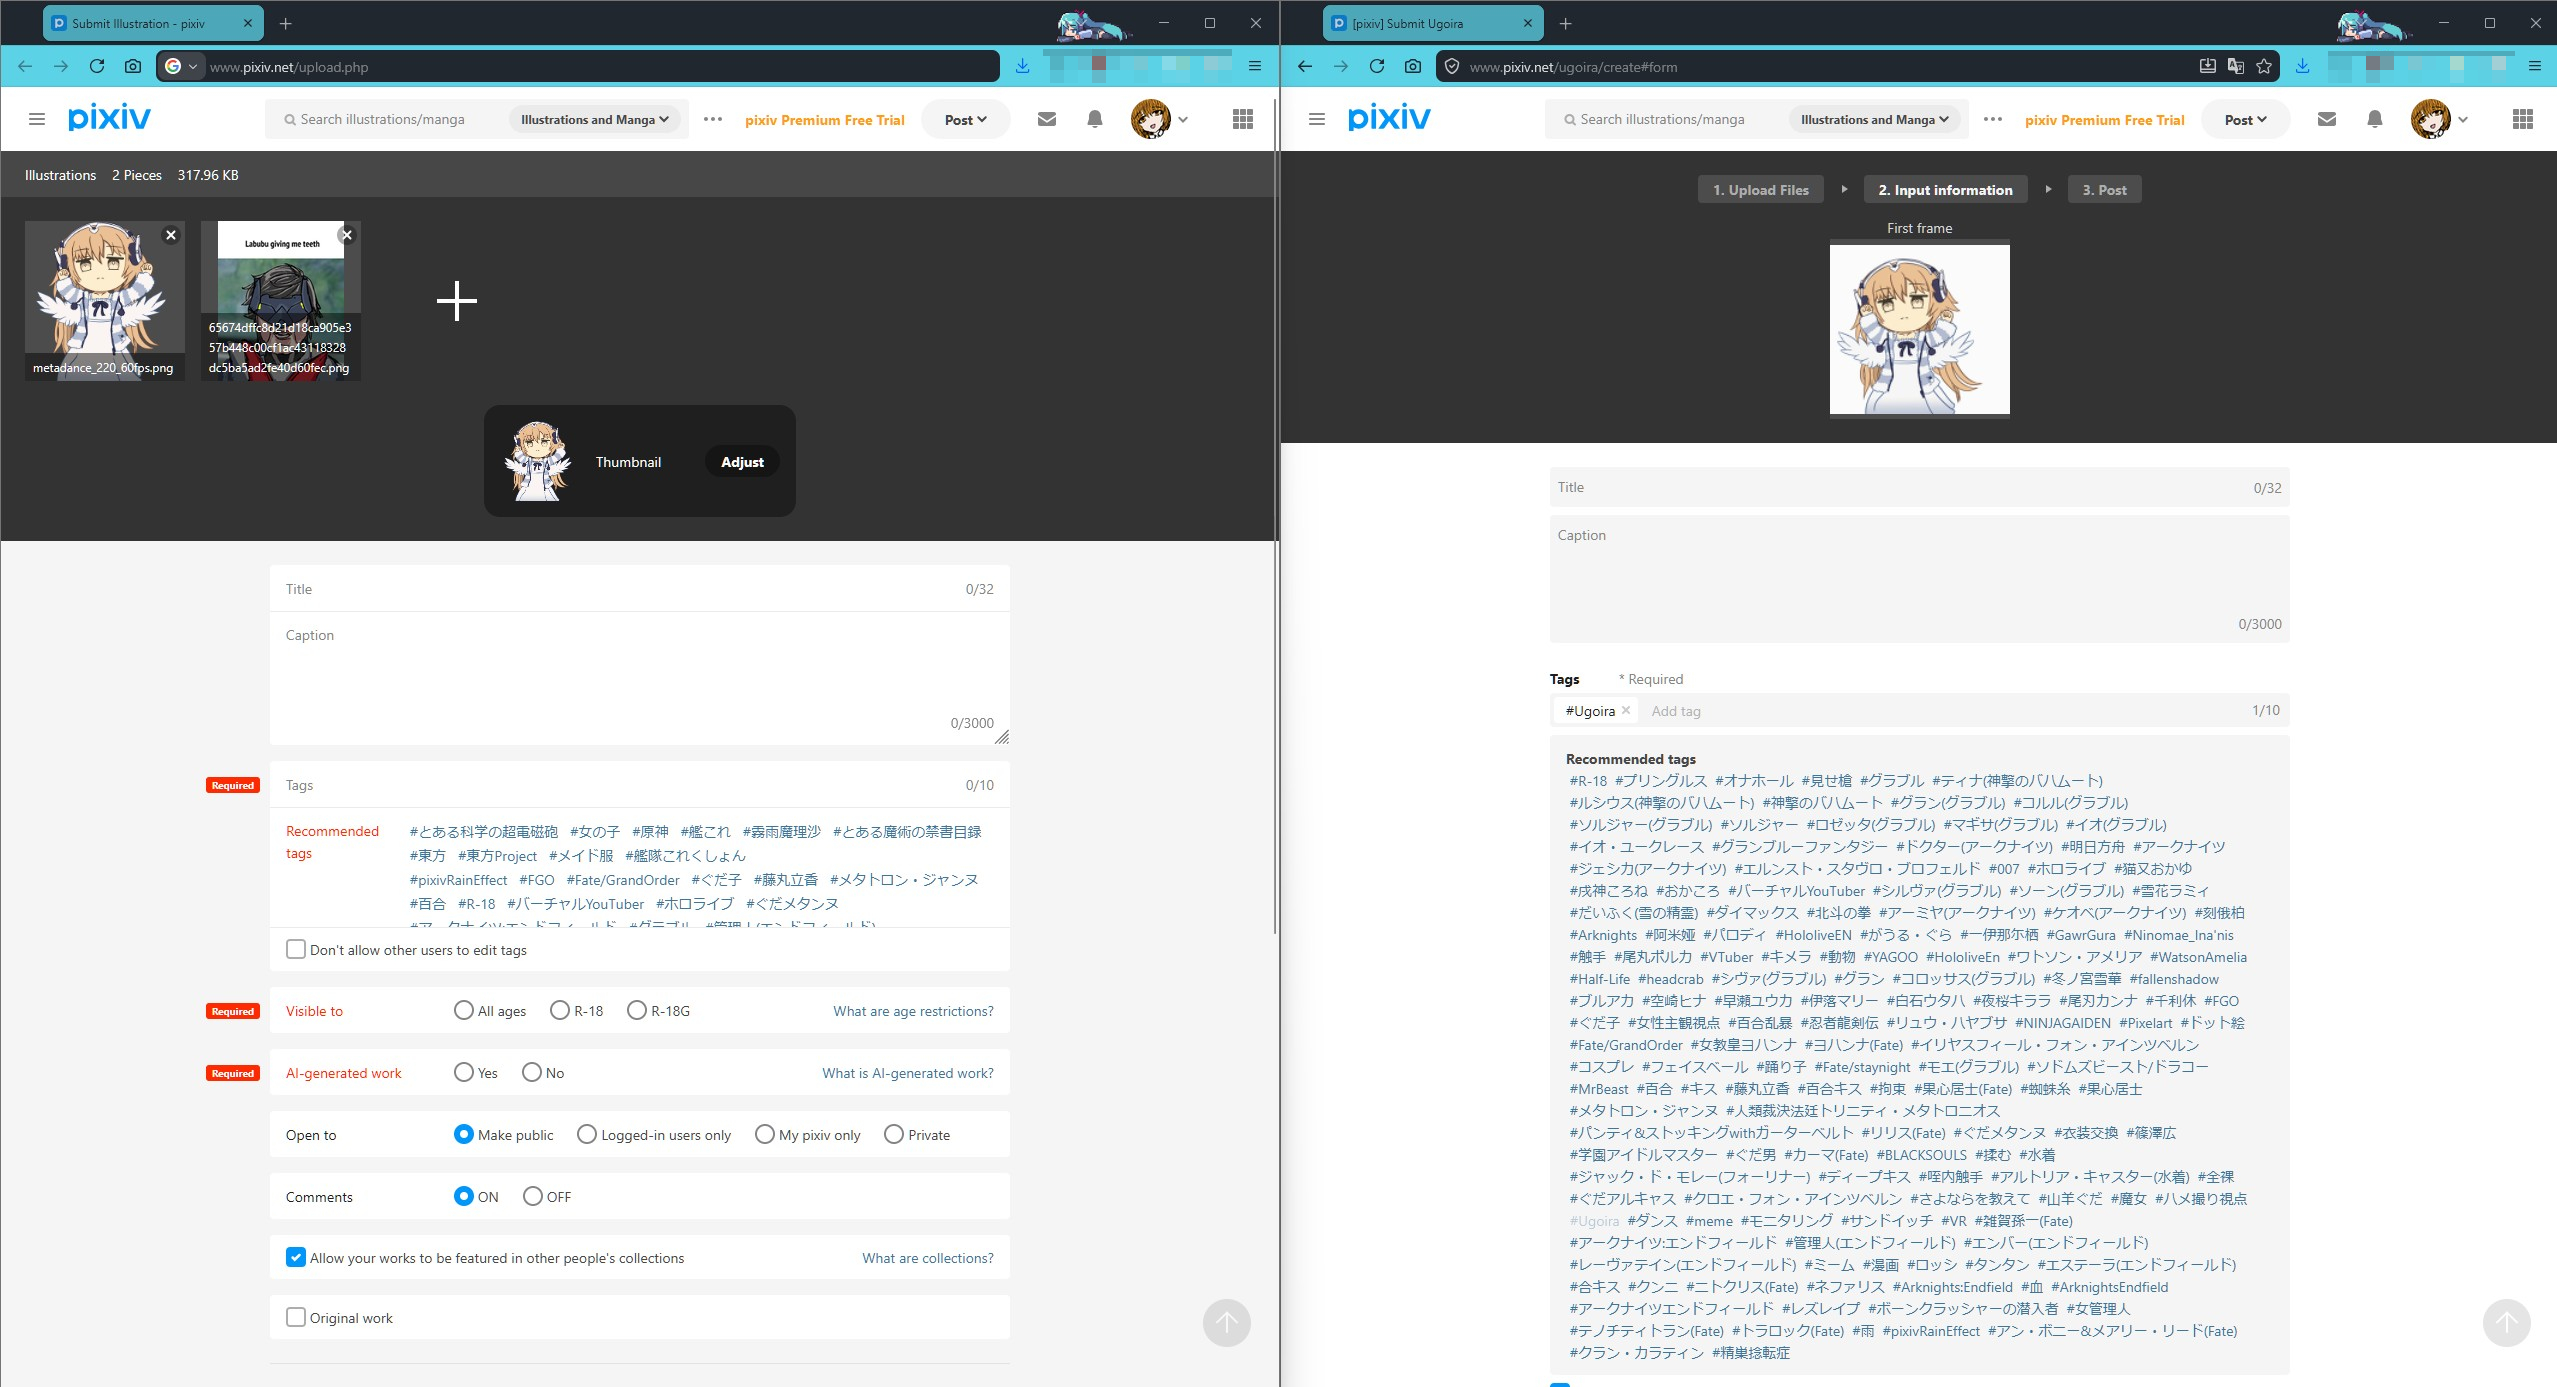Click pixiv logo in right Ugoira window
The image size is (2557, 1387).
click(x=1389, y=118)
